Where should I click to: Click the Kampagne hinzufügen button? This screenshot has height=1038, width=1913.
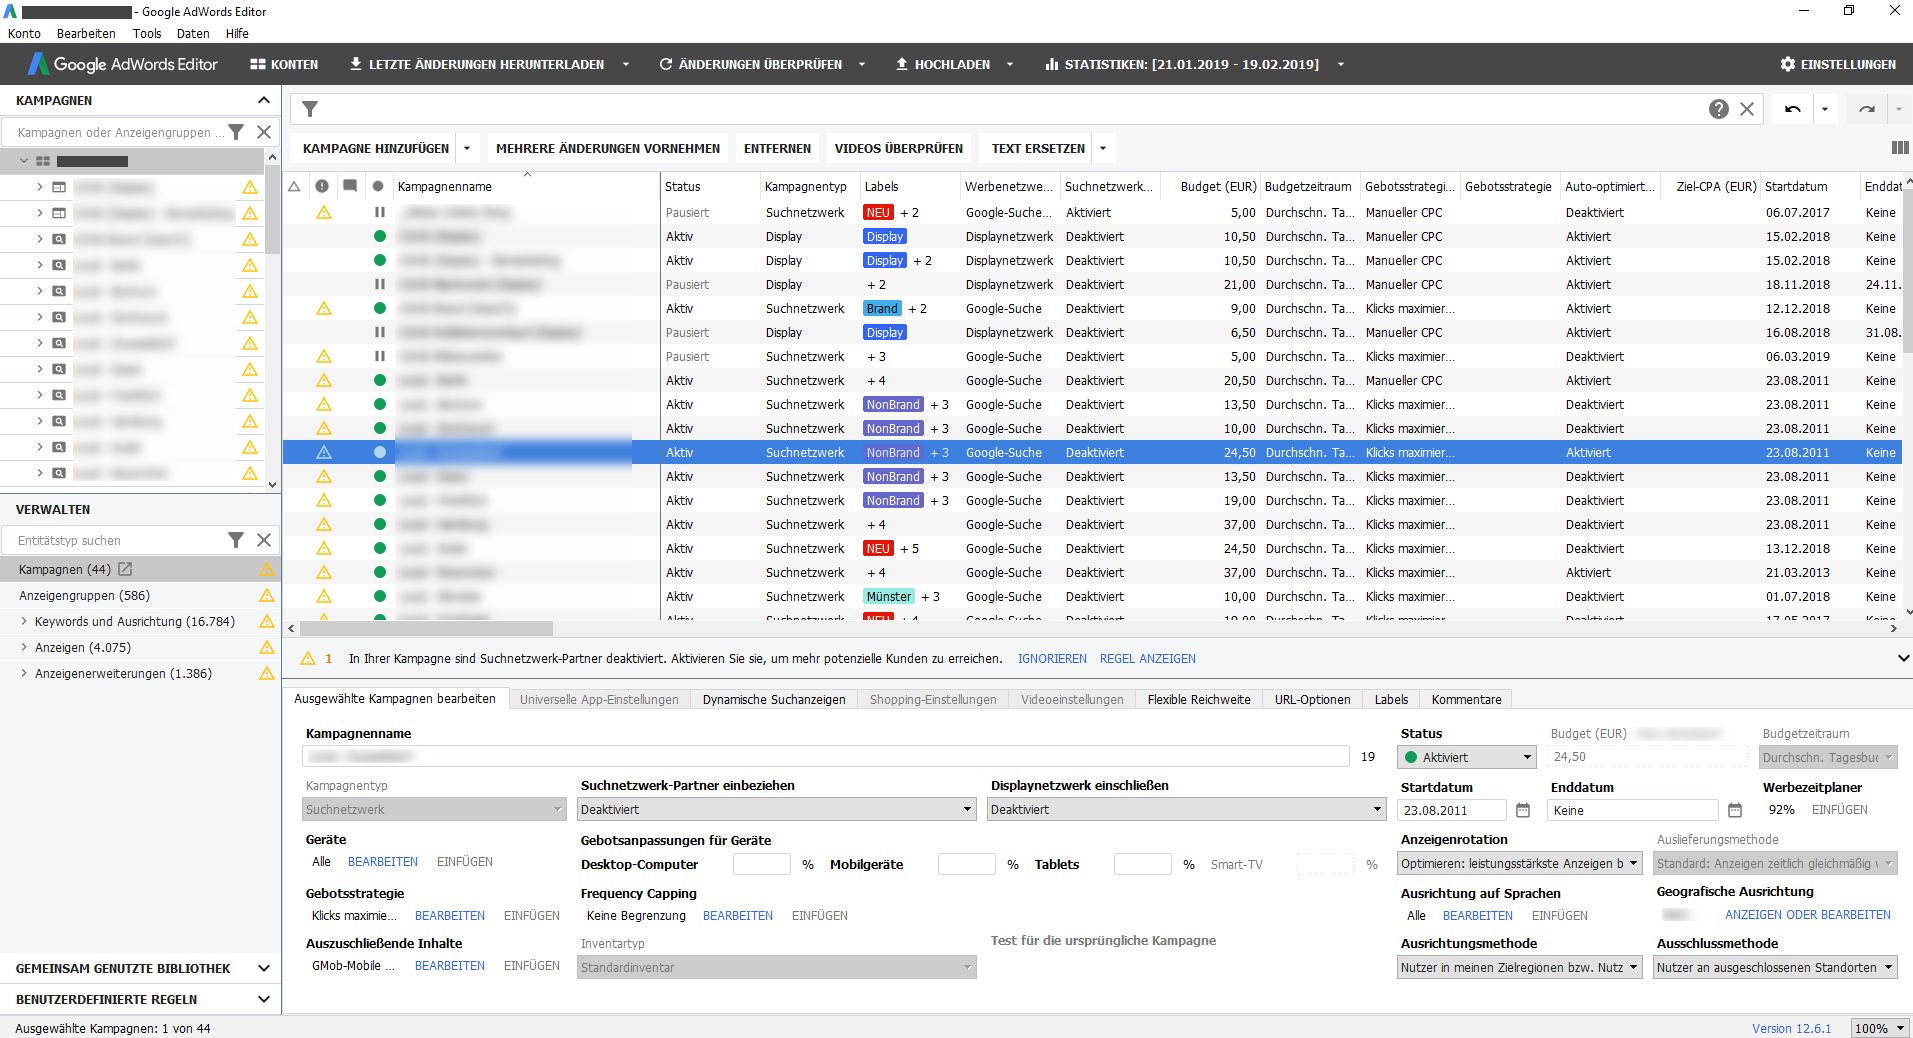coord(375,148)
